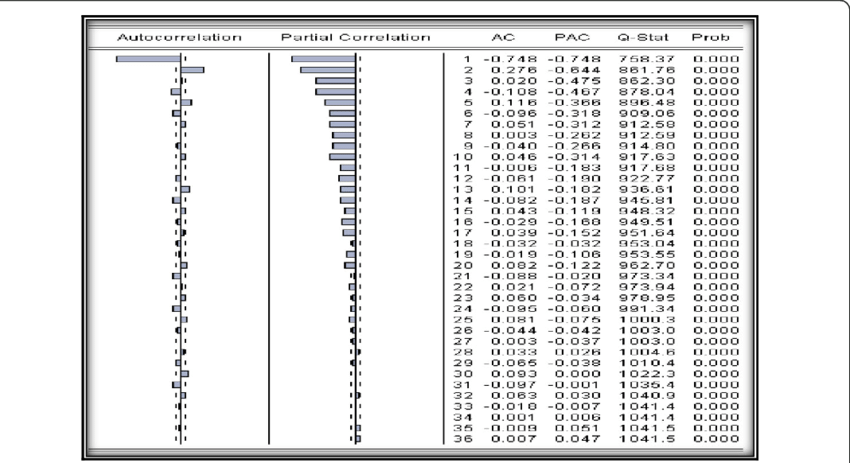This screenshot has width=850, height=463.
Task: Select Q-Stat value 978.95
Action: 647,298
